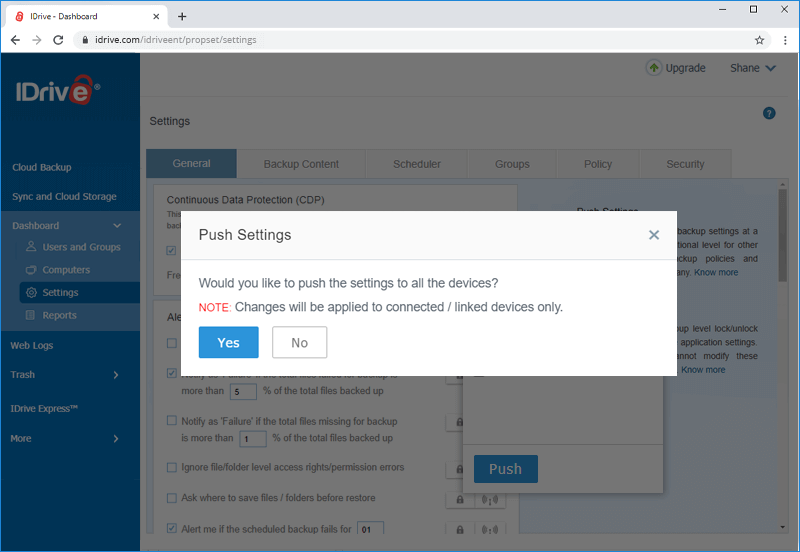Open the help question mark icon
The height and width of the screenshot is (552, 800).
(769, 113)
